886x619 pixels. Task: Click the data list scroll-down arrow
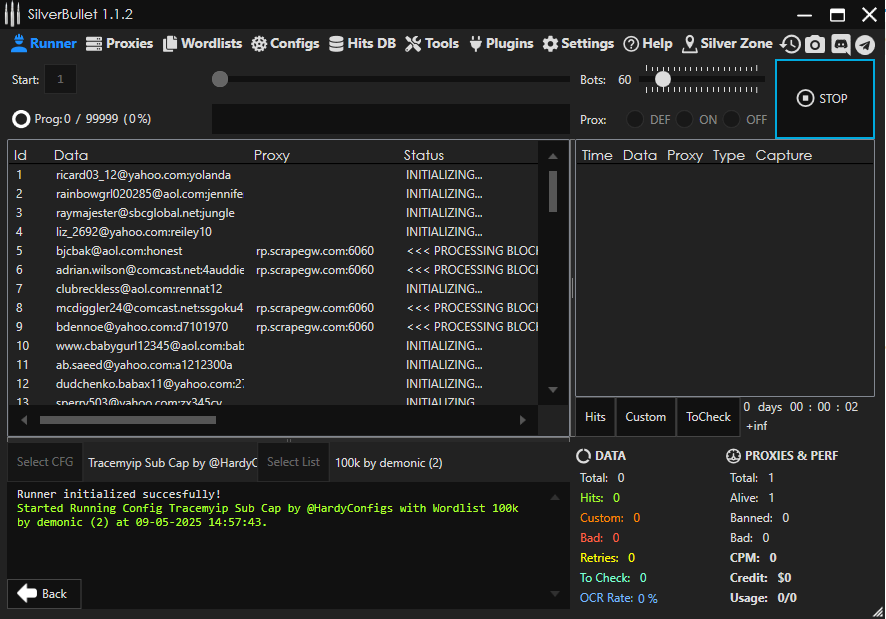(x=553, y=390)
